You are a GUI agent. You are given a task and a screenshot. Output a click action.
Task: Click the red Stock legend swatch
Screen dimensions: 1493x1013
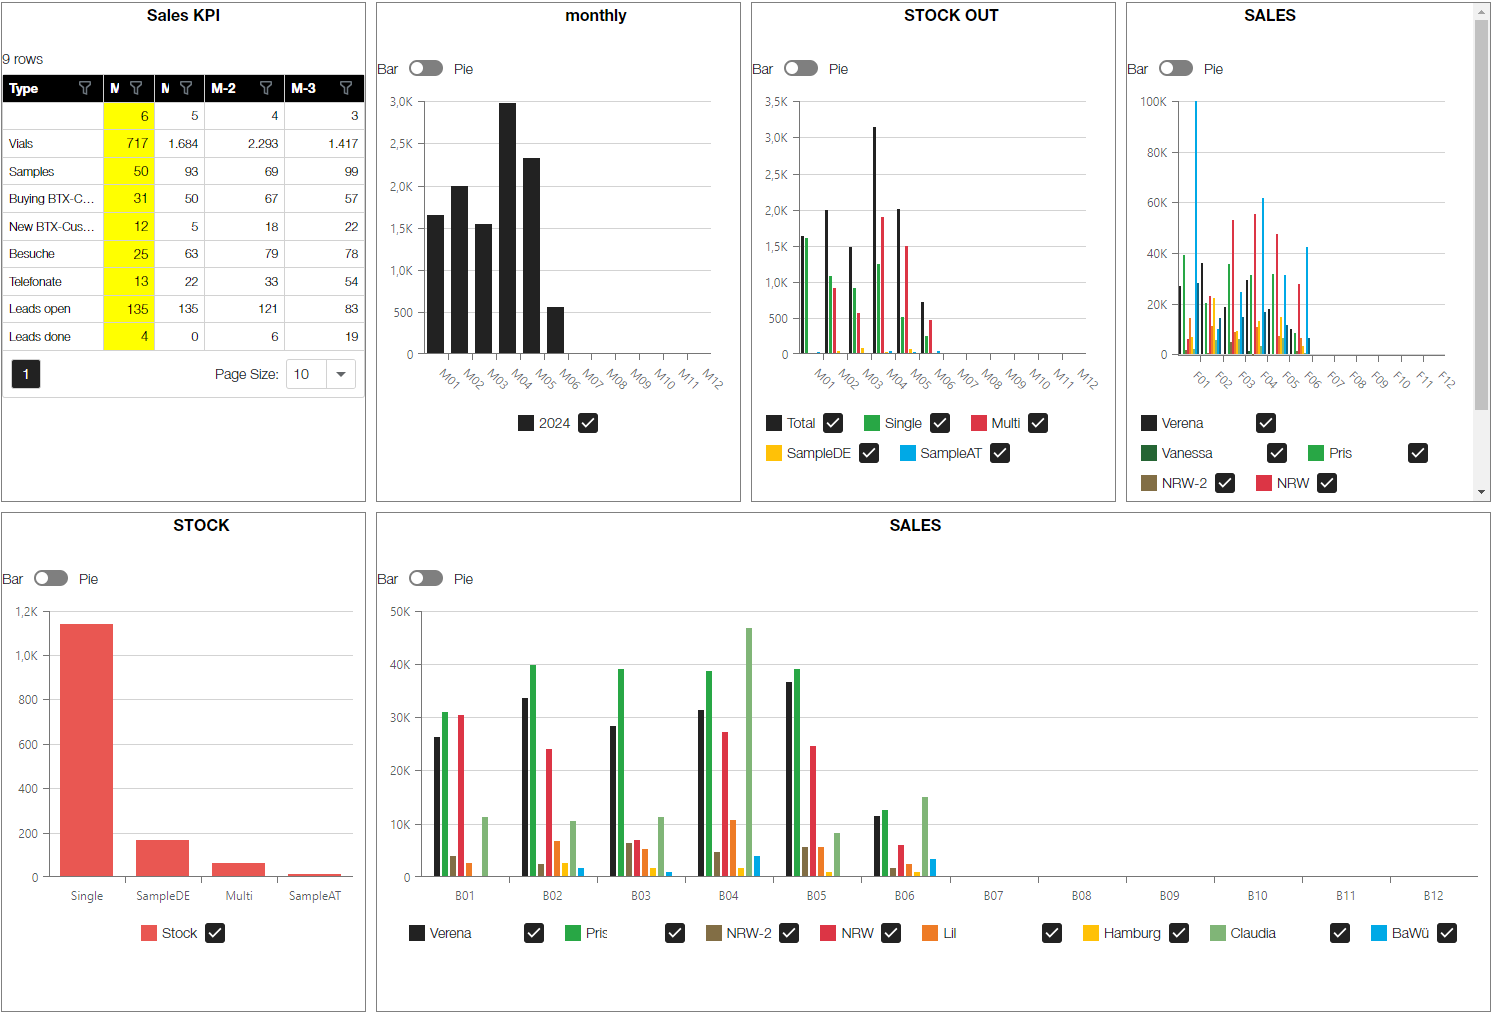149,933
